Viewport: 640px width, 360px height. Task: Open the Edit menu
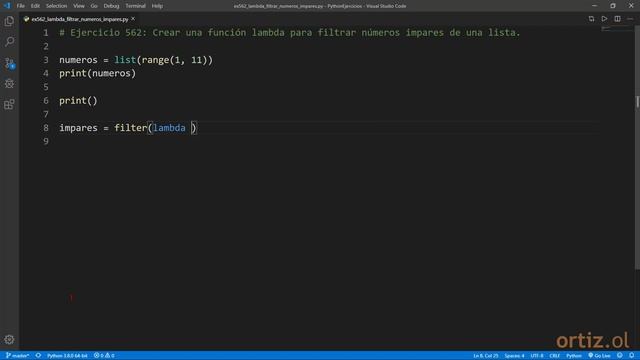(x=35, y=6)
